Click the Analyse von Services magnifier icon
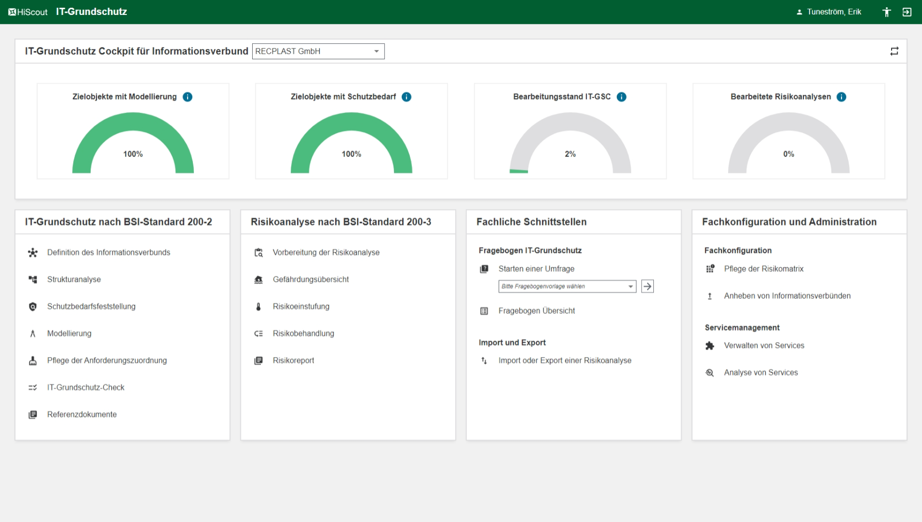922x522 pixels. click(x=710, y=373)
